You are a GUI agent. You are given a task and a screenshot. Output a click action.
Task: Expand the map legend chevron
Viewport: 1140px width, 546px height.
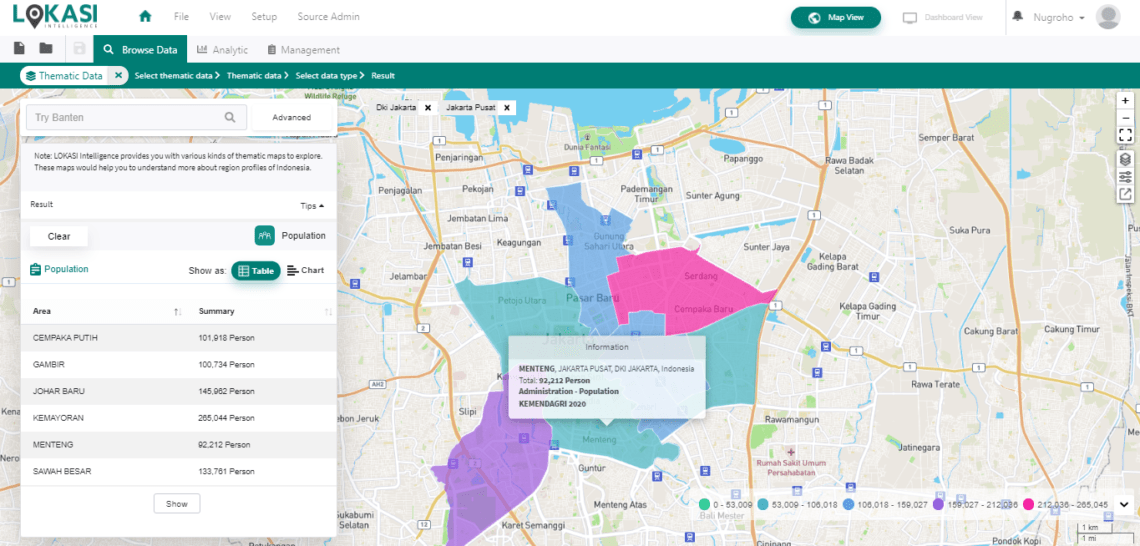1123,505
